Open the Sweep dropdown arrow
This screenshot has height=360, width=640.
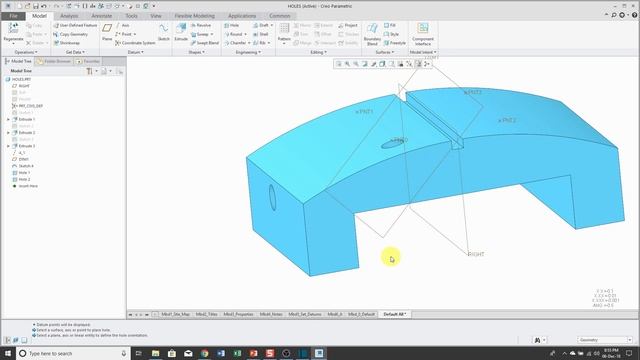click(212, 34)
